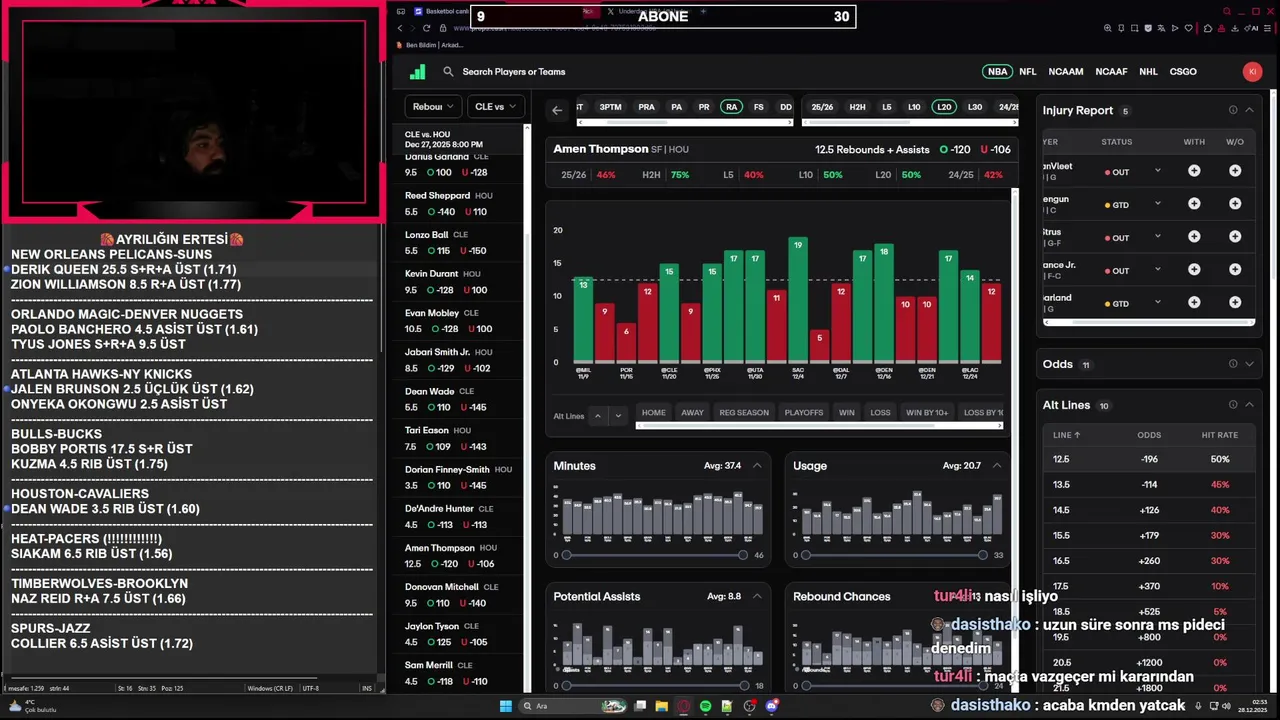Click the Usage range slider right handle

[983, 555]
